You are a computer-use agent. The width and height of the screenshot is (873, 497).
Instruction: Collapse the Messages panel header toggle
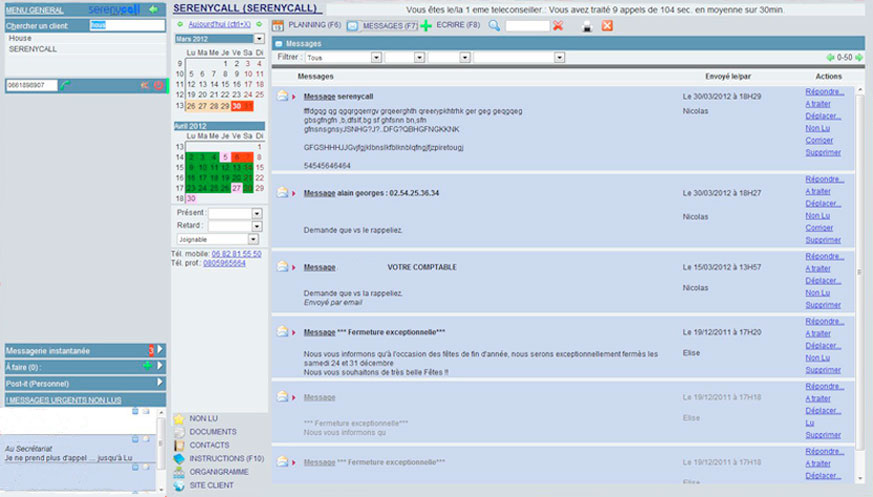click(279, 43)
